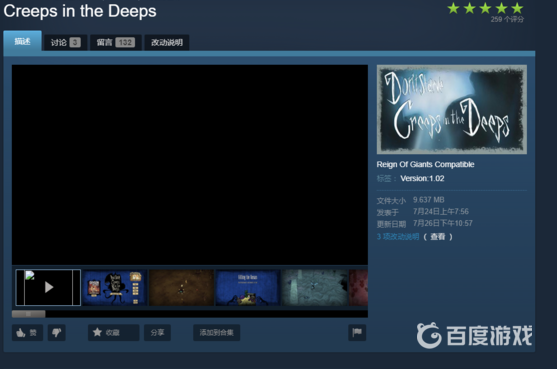
Task: Open the 改动说明 change notes tab
Action: click(x=167, y=43)
